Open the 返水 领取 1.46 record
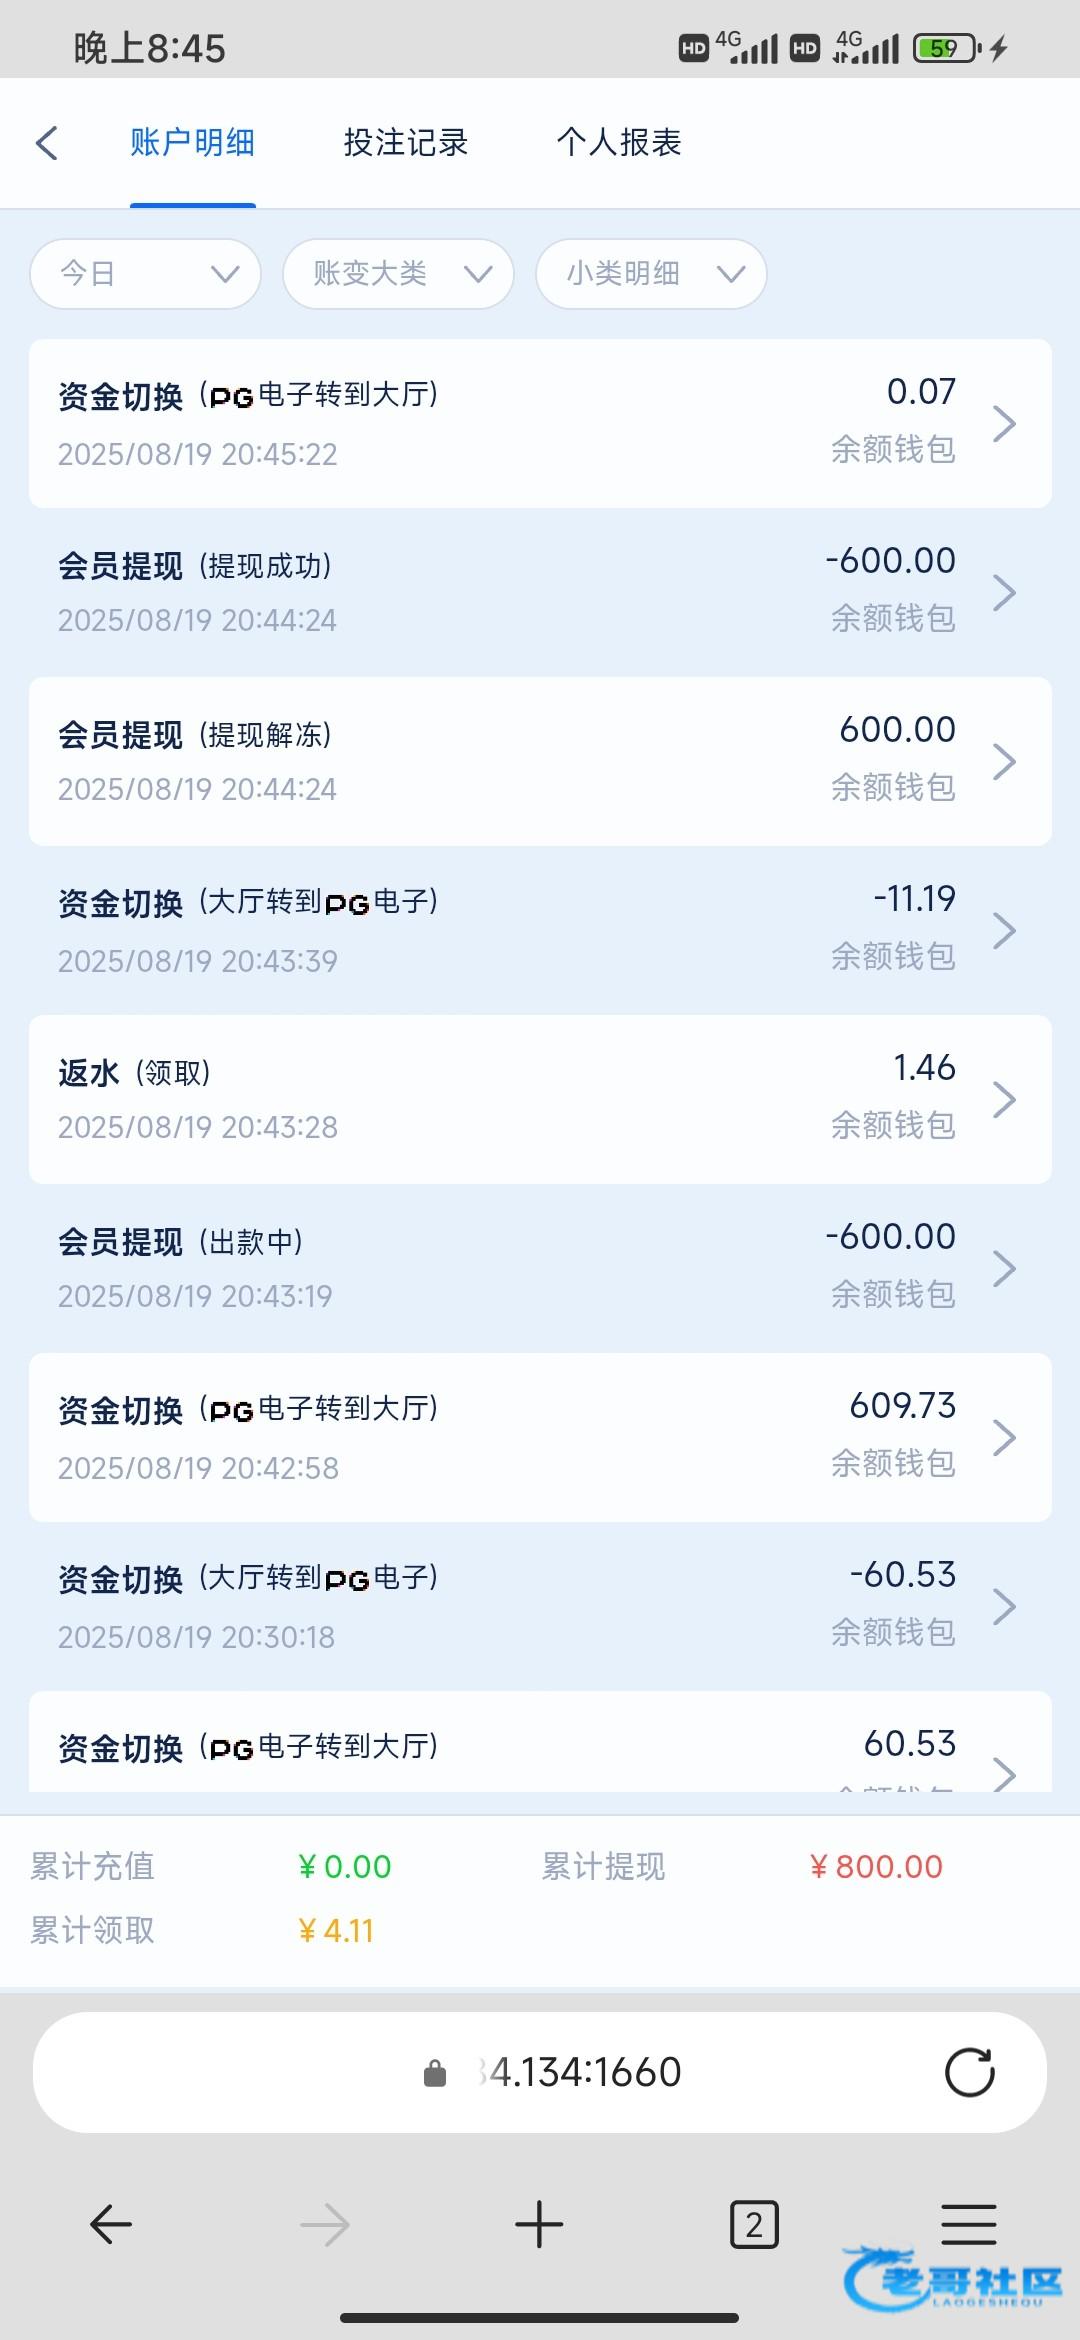 540,1099
